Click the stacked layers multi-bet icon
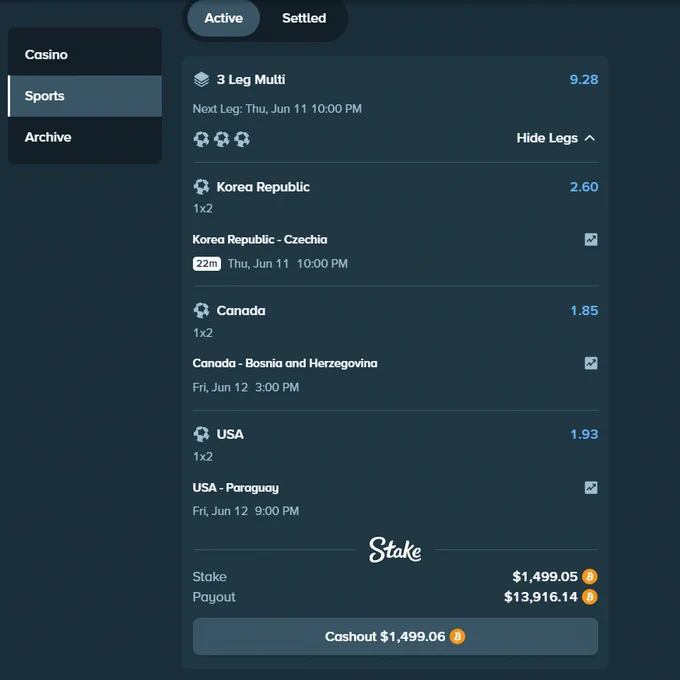The image size is (680, 680). [201, 79]
